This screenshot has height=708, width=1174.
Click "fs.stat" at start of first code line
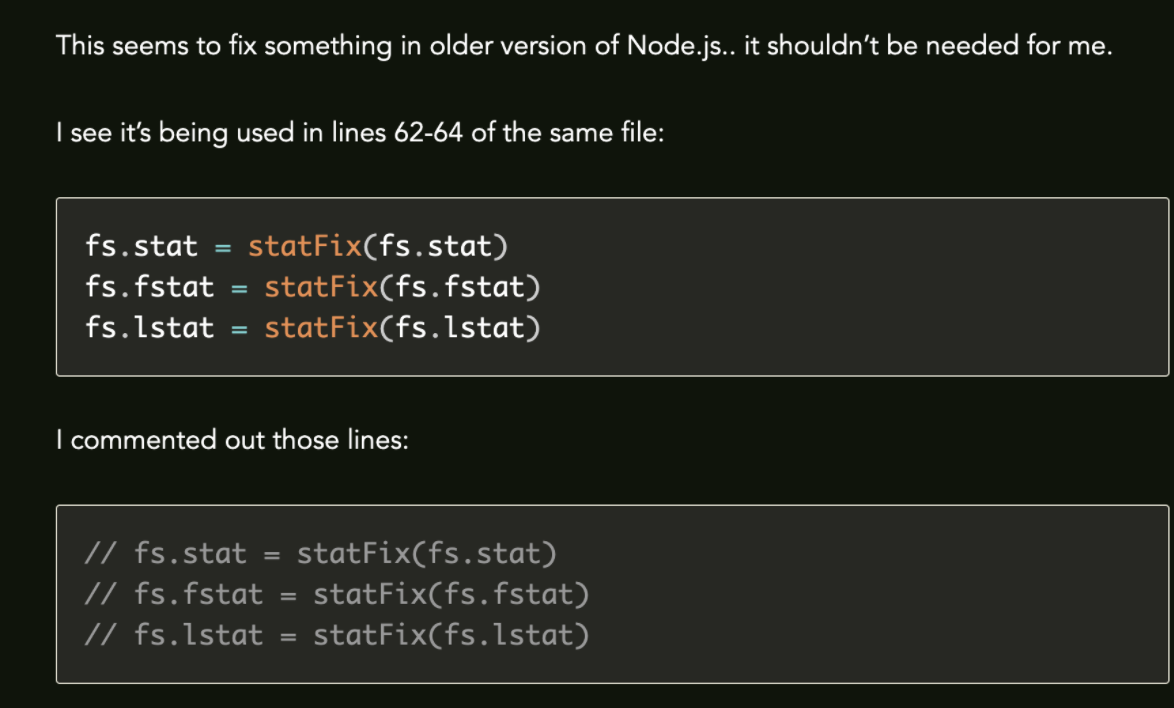[142, 246]
